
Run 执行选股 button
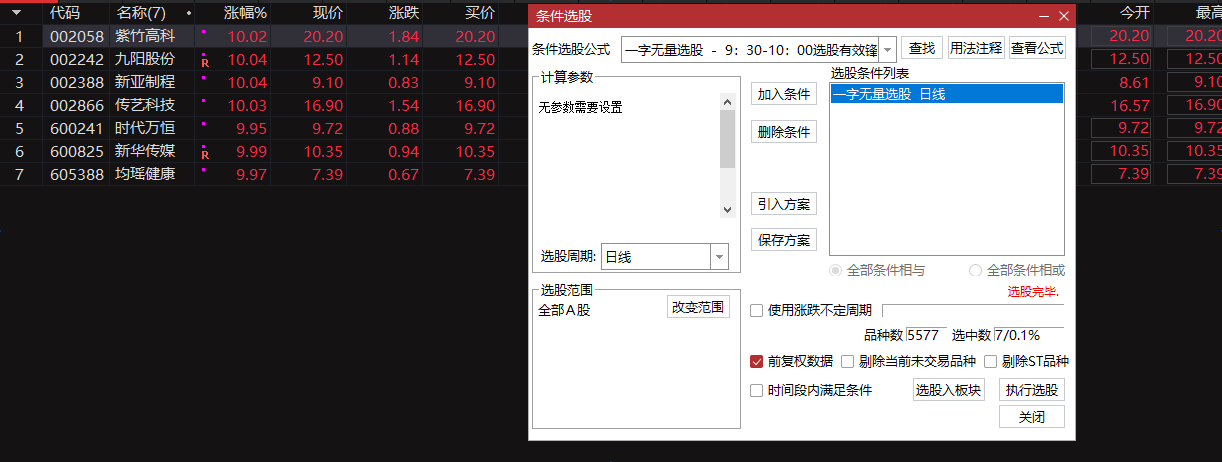pos(1032,390)
